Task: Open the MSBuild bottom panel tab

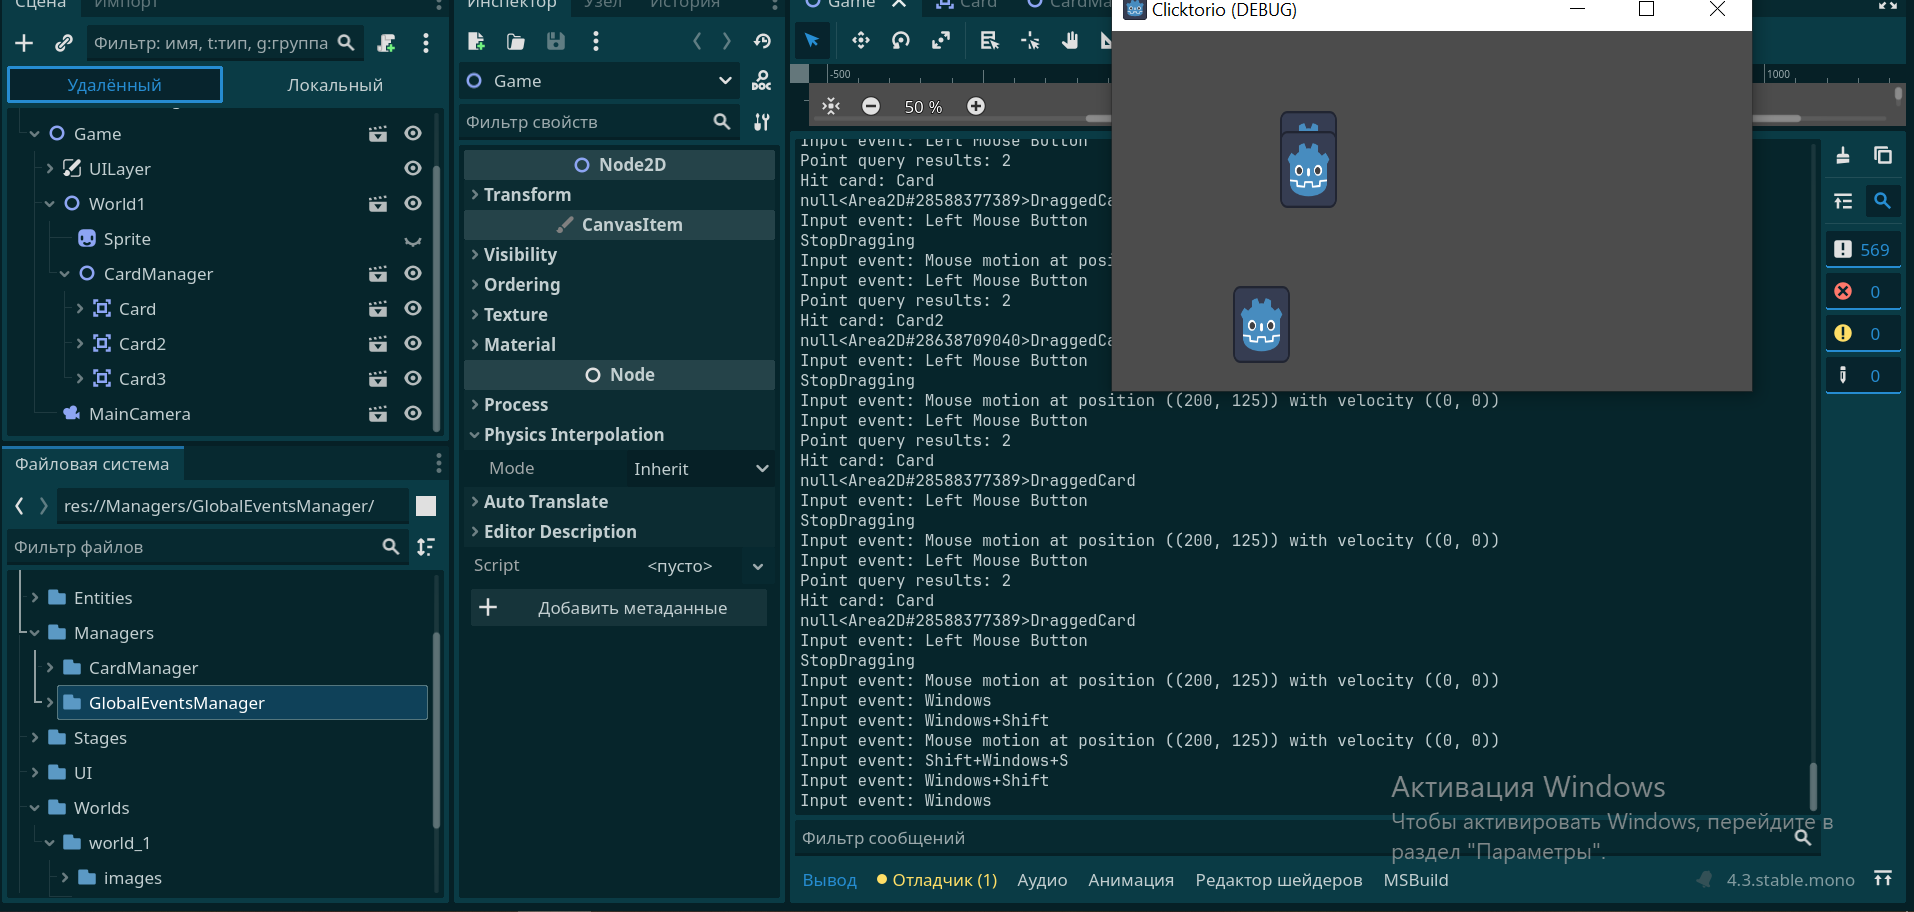Action: 1416,880
